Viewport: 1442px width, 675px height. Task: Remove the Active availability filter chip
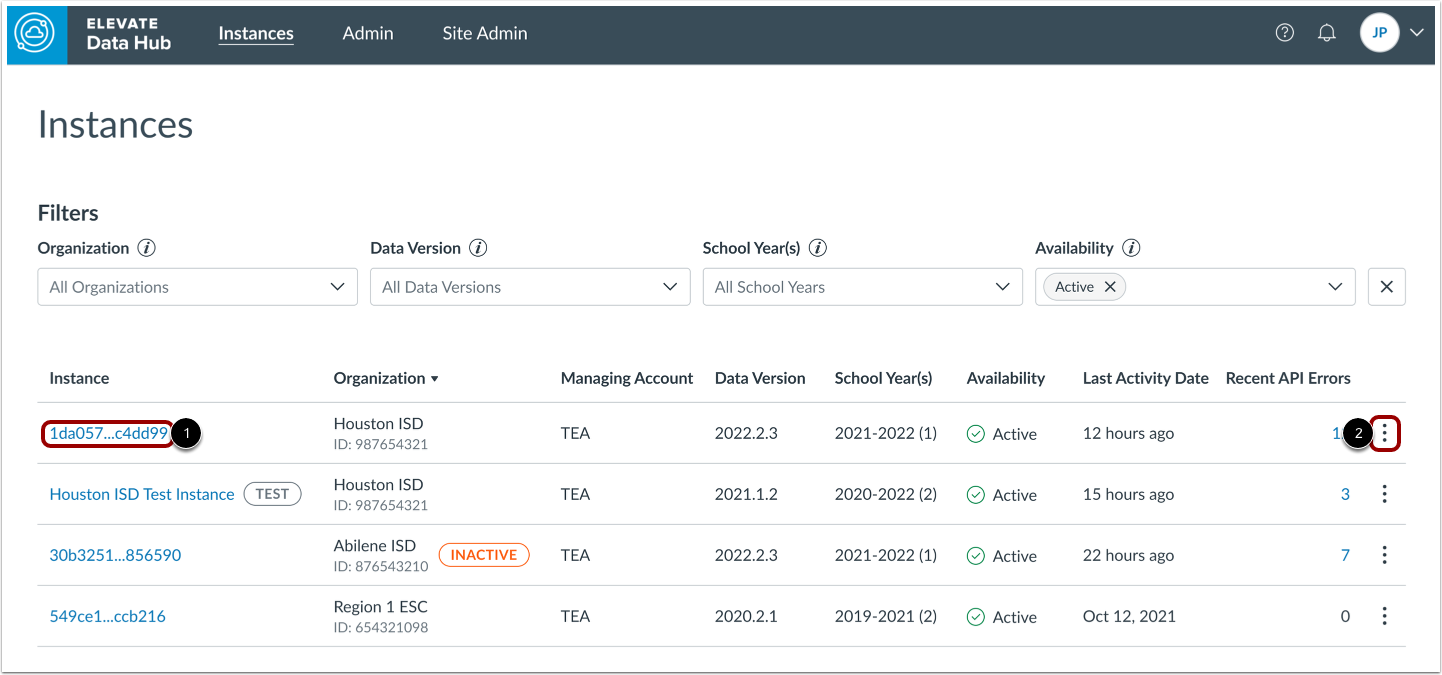(1110, 287)
